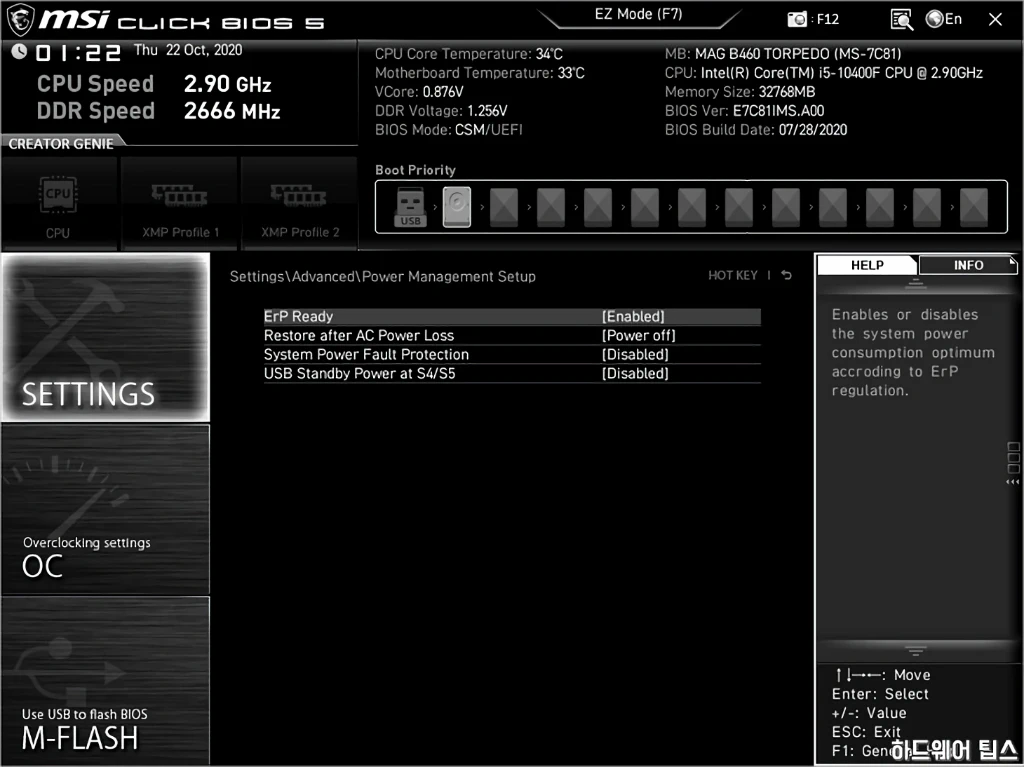Click the screenshot camera F12 icon
The width and height of the screenshot is (1024, 767).
pos(797,20)
